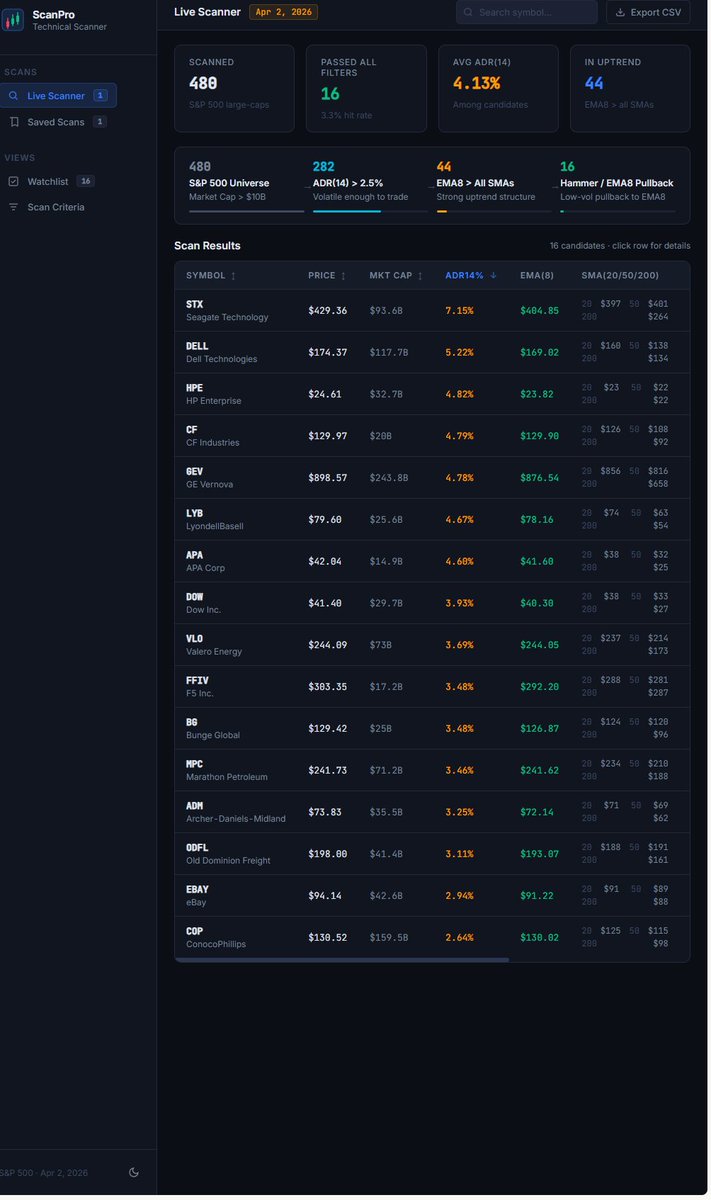
Task: Sort by the ADR14% column header
Action: tap(471, 276)
